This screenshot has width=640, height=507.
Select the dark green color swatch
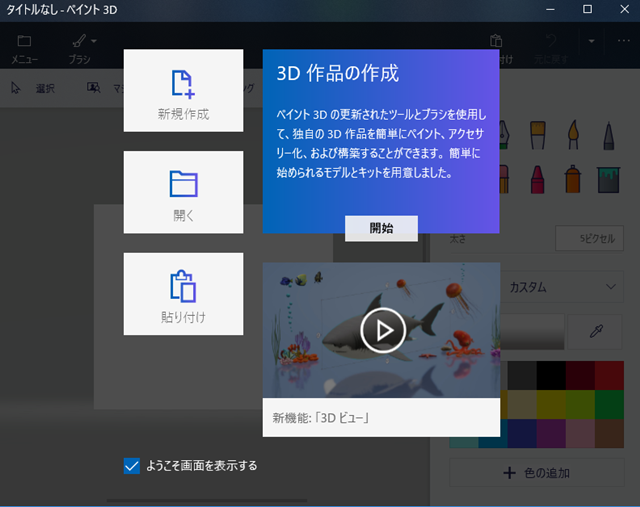(x=609, y=405)
